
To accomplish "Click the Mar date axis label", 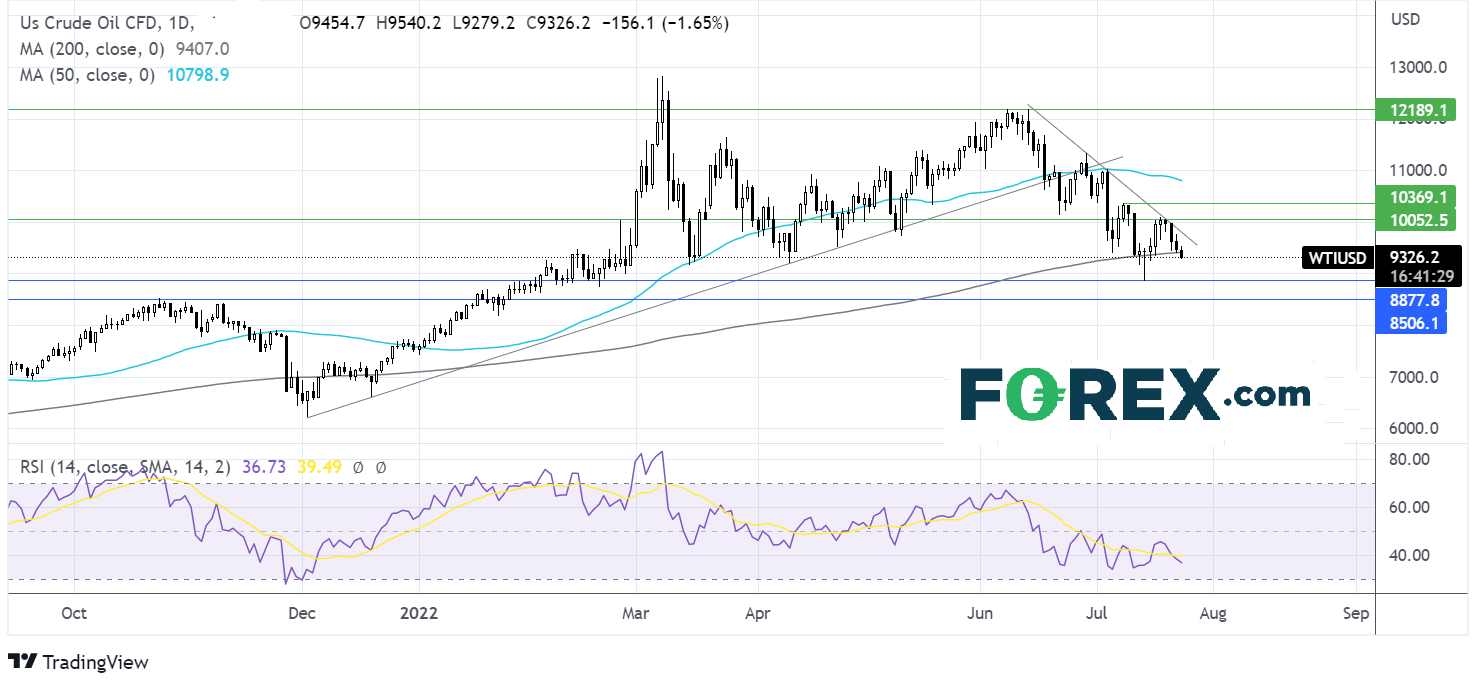I will pos(637,613).
